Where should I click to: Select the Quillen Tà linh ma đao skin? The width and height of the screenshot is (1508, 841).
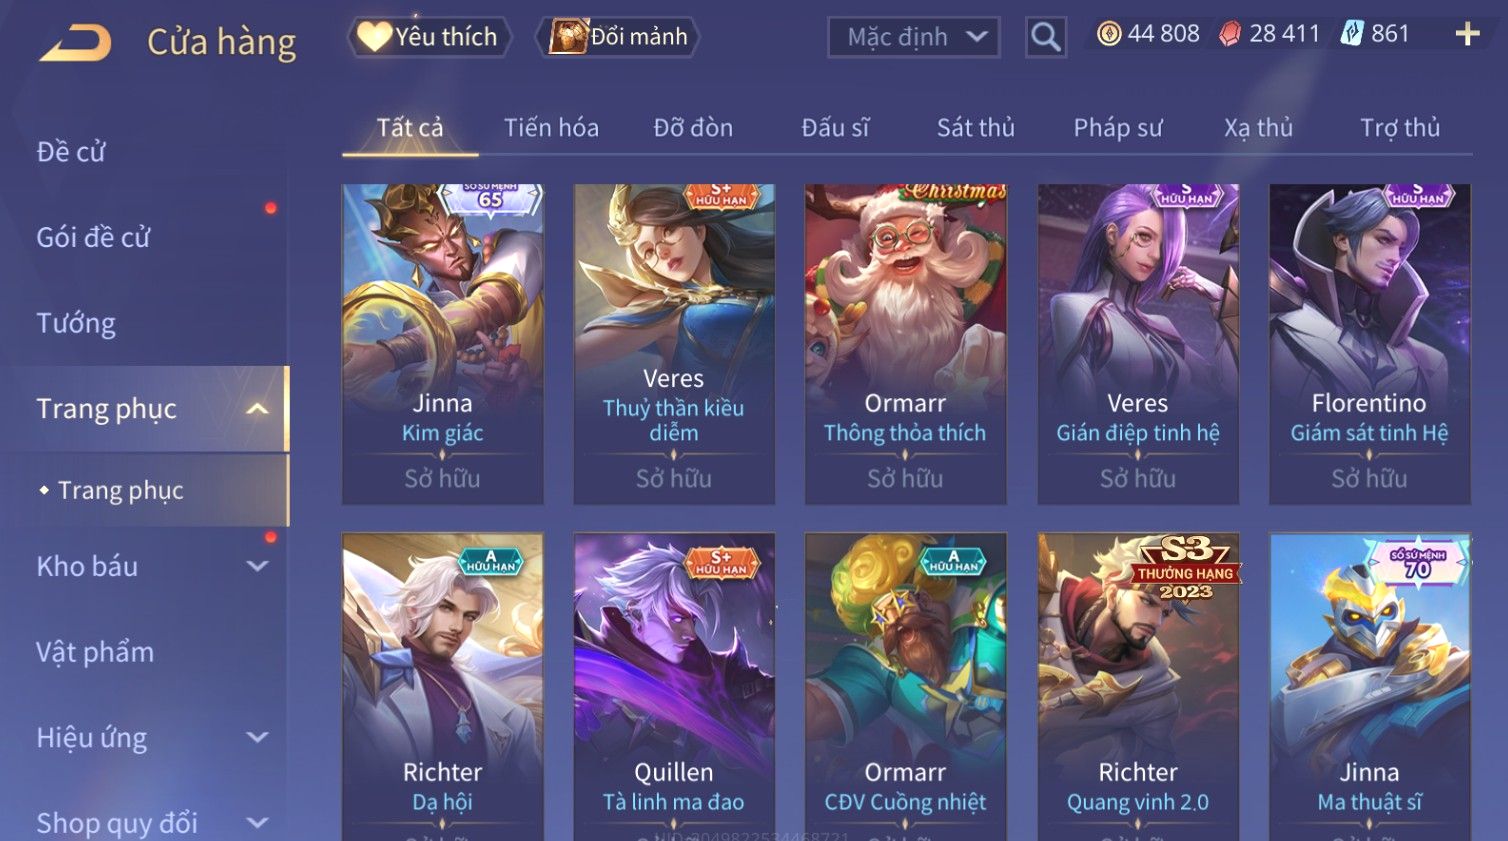click(x=674, y=686)
